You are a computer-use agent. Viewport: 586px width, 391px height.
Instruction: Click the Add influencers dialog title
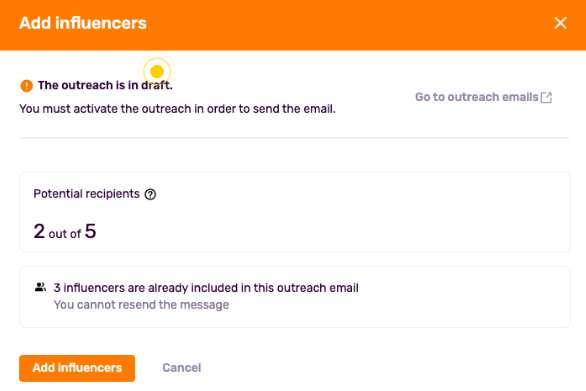[83, 23]
